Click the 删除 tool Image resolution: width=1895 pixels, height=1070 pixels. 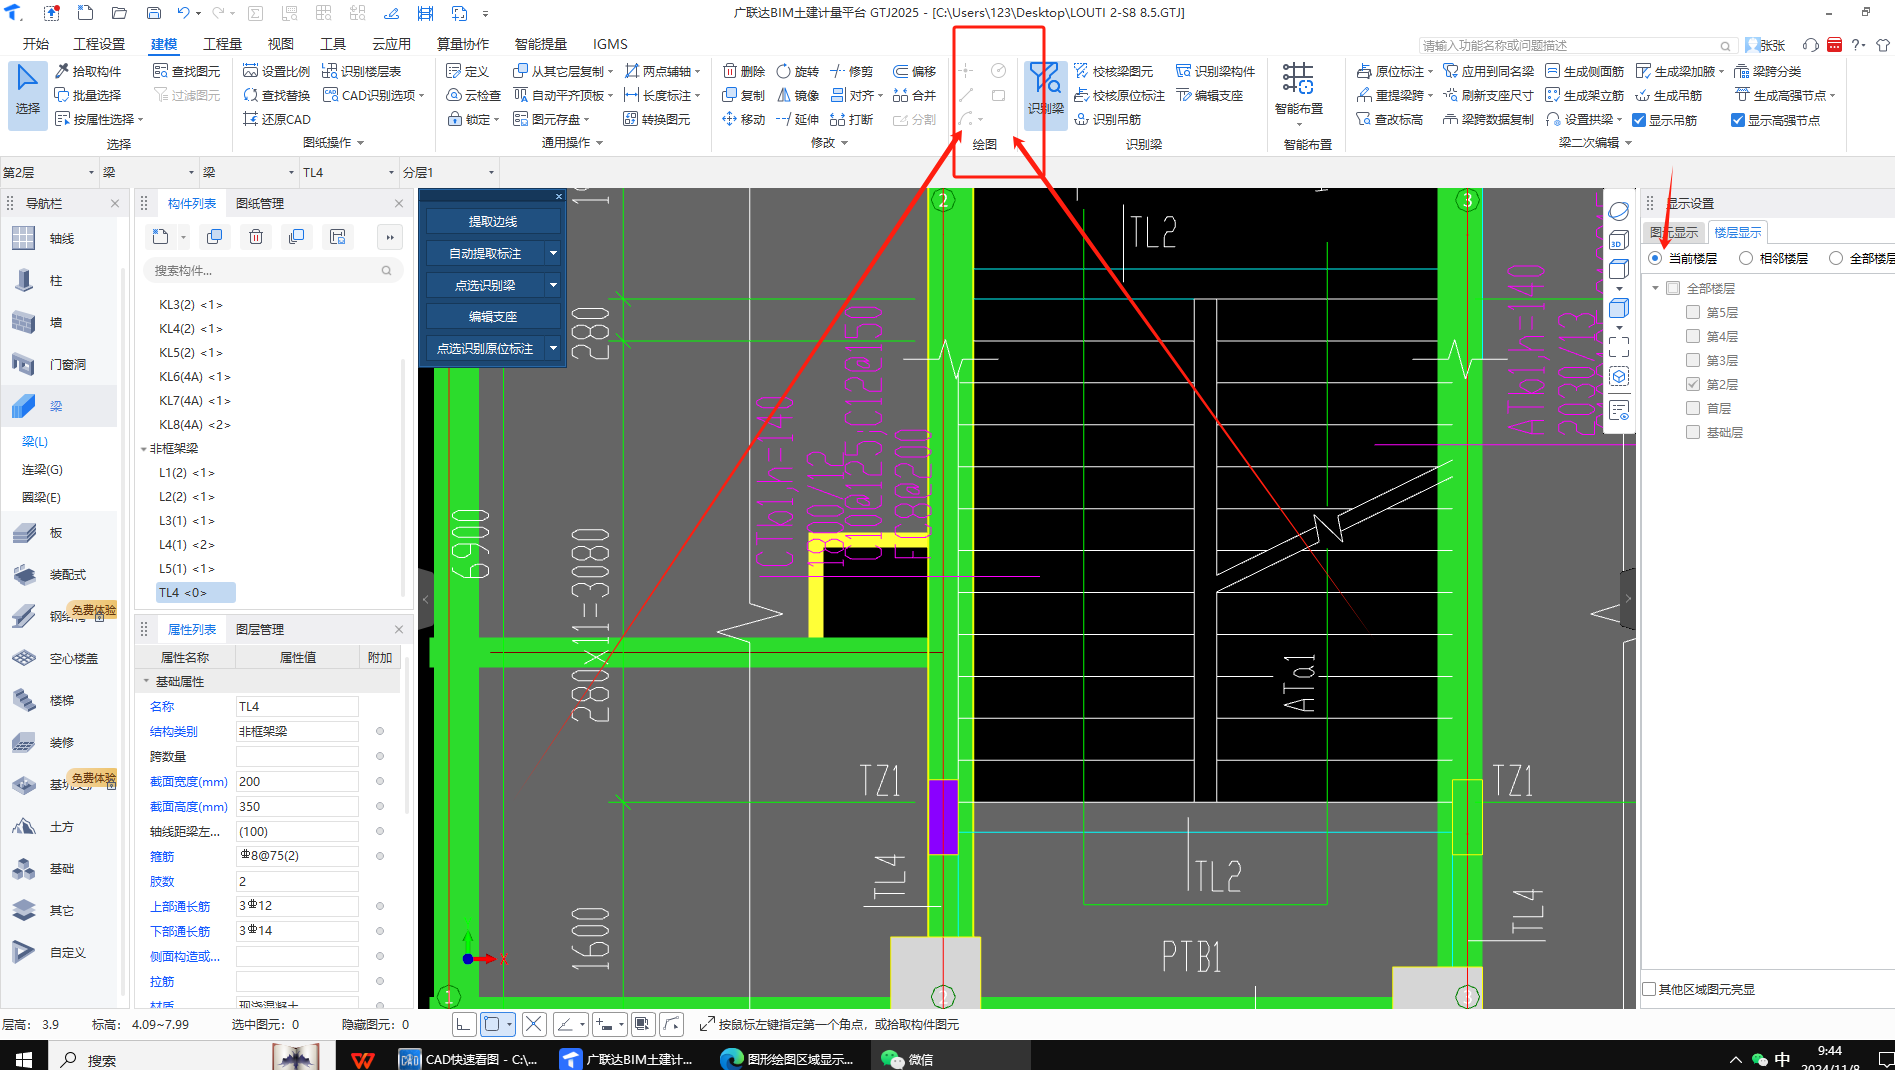click(744, 71)
